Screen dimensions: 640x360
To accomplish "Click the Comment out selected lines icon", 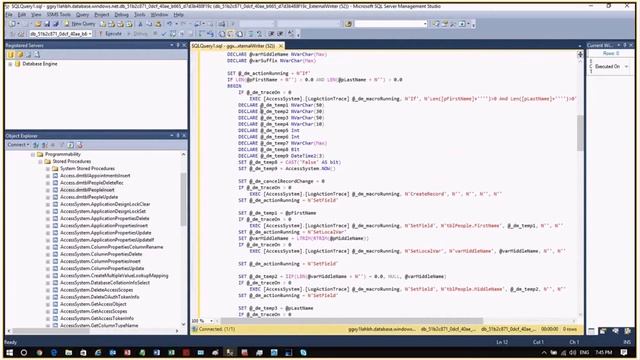I will [251, 33].
